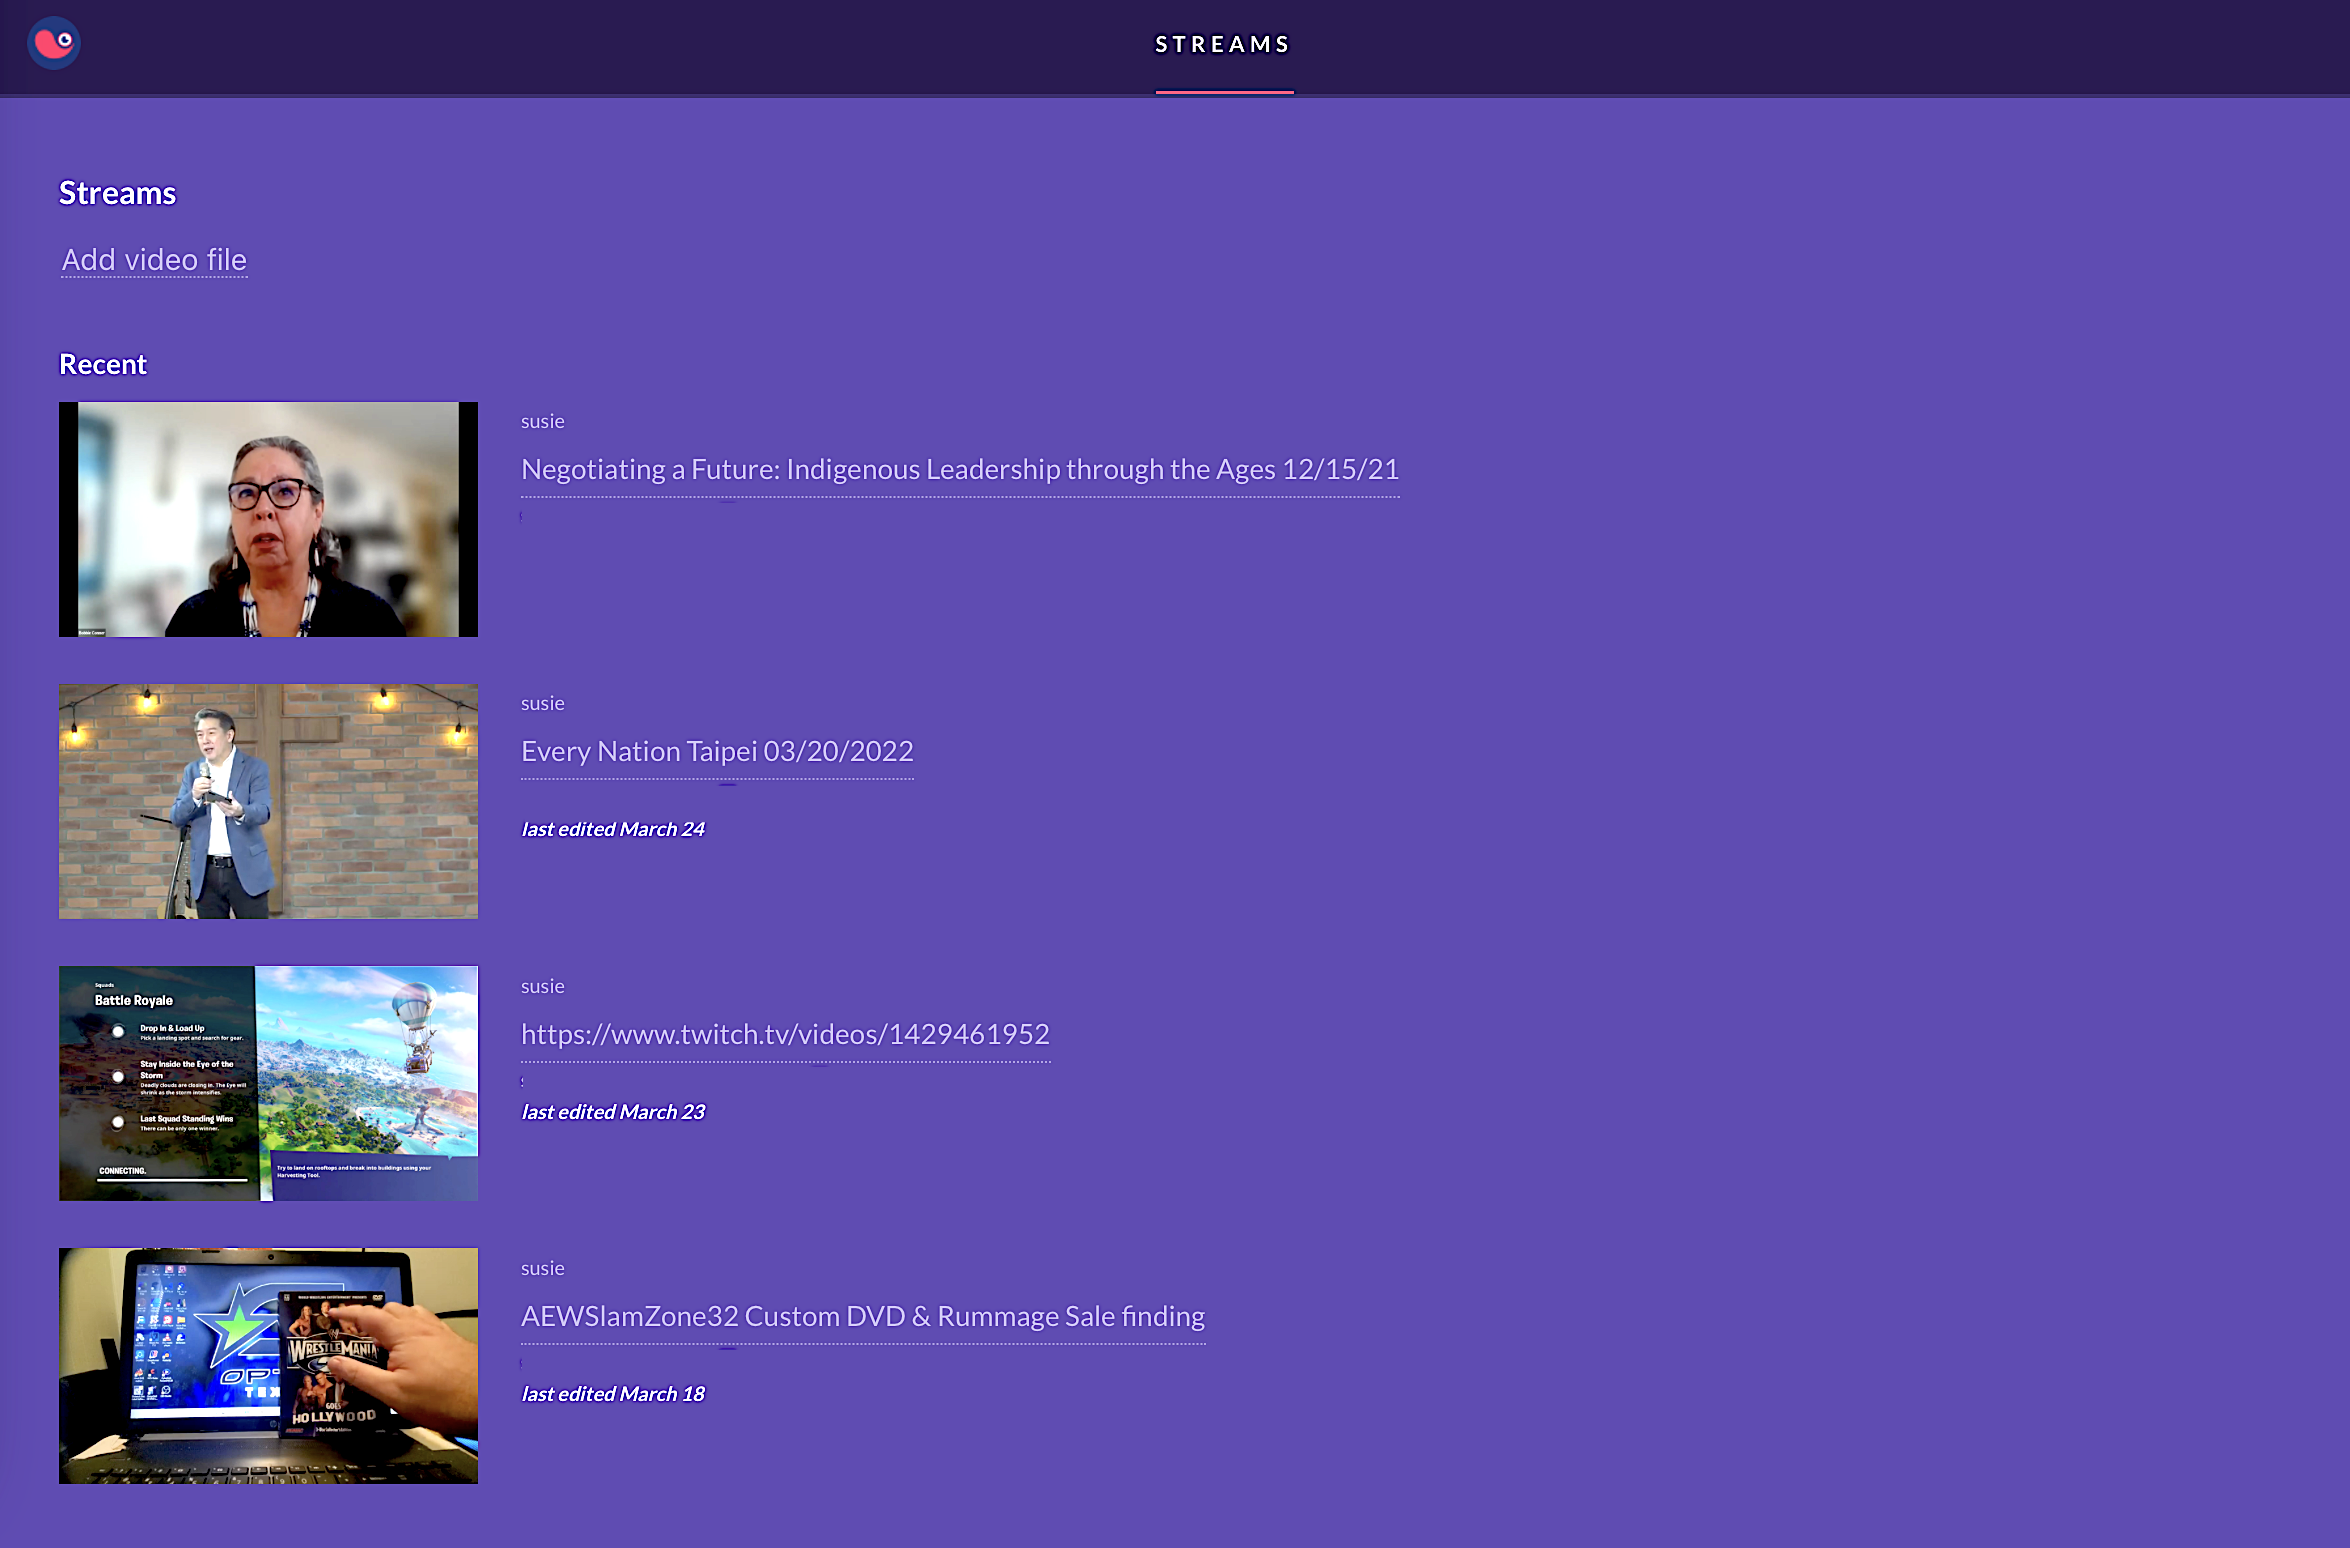Click the Battle Royale loading screen thumbnail
This screenshot has height=1548, width=2350.
click(x=268, y=1084)
